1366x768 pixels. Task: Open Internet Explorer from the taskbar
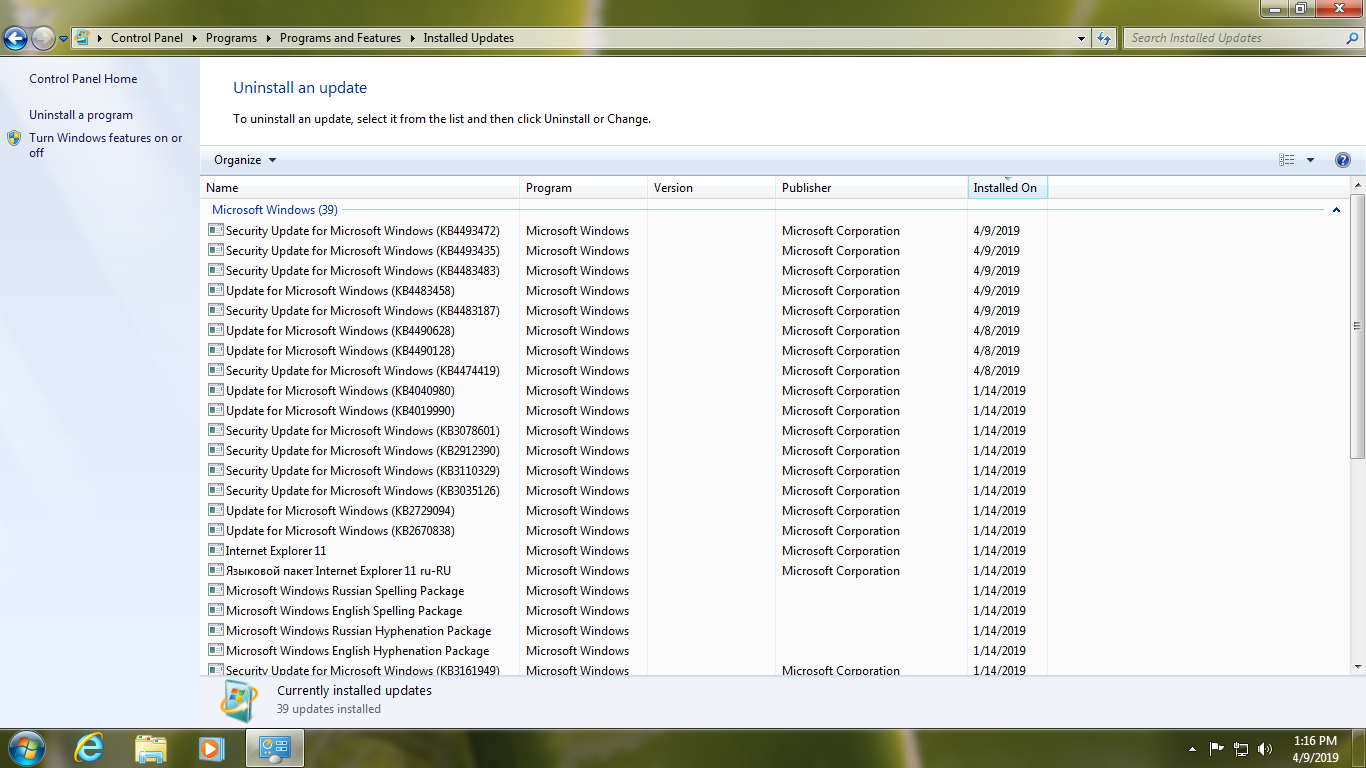(90, 748)
